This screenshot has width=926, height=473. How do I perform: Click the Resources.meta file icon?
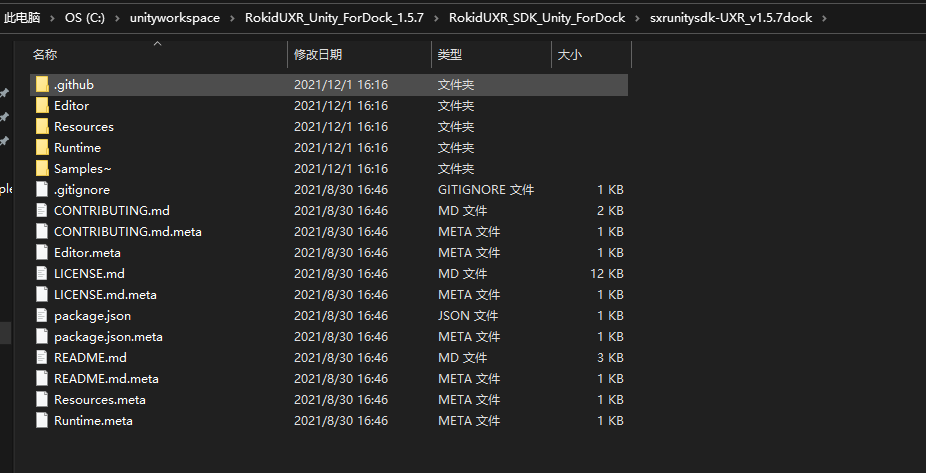pos(41,399)
